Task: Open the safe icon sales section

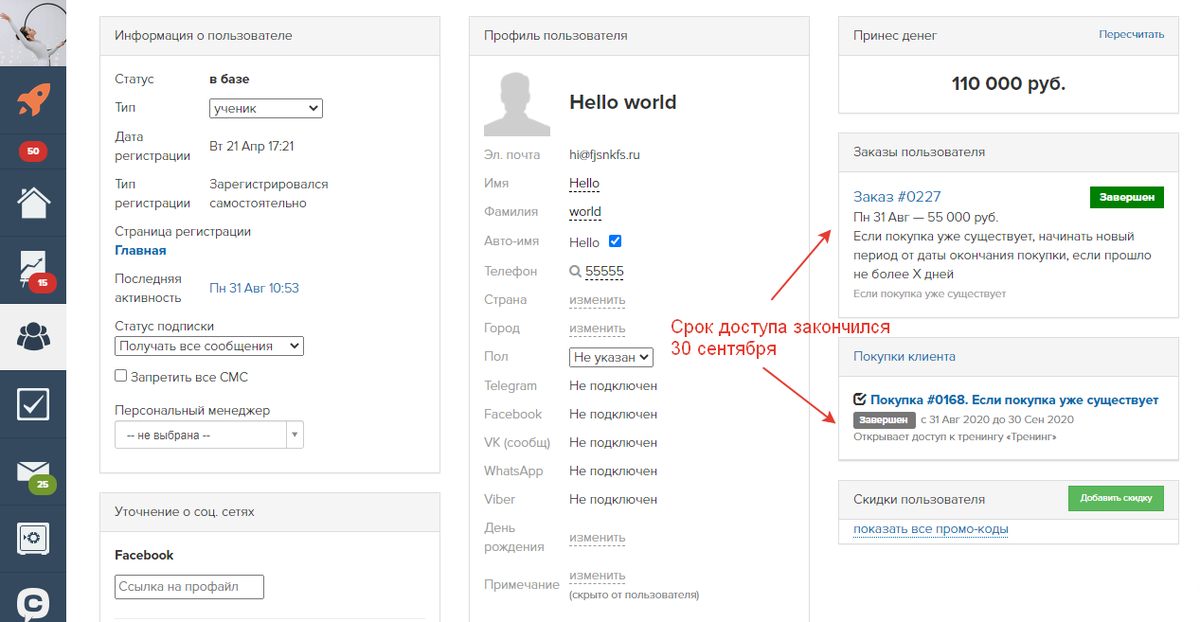Action: (x=33, y=539)
